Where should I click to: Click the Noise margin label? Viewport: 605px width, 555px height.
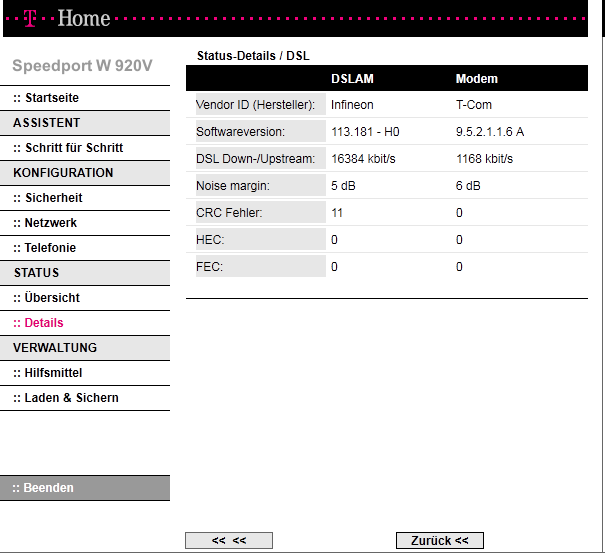coord(233,186)
